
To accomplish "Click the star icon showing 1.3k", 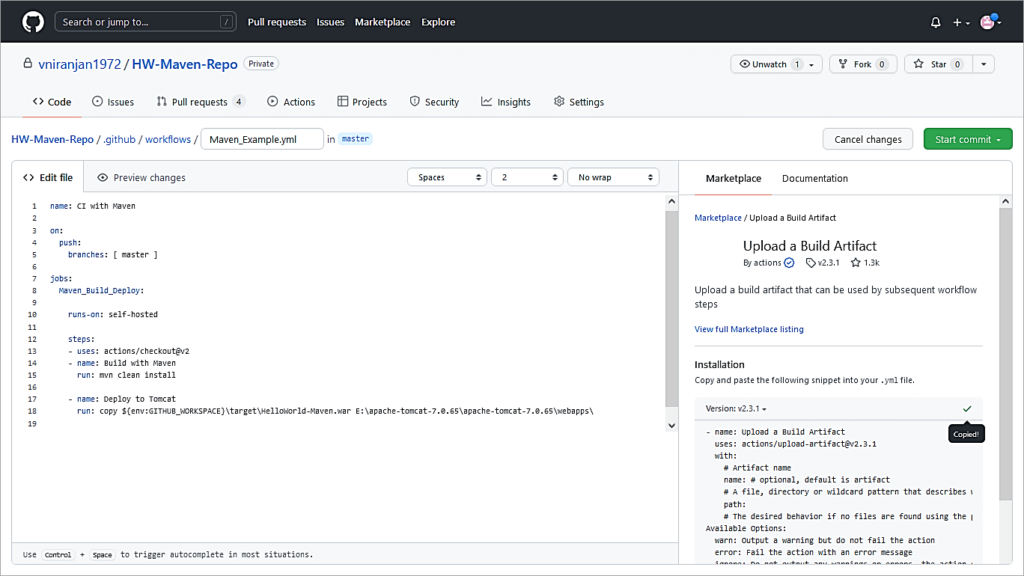I will tap(856, 263).
